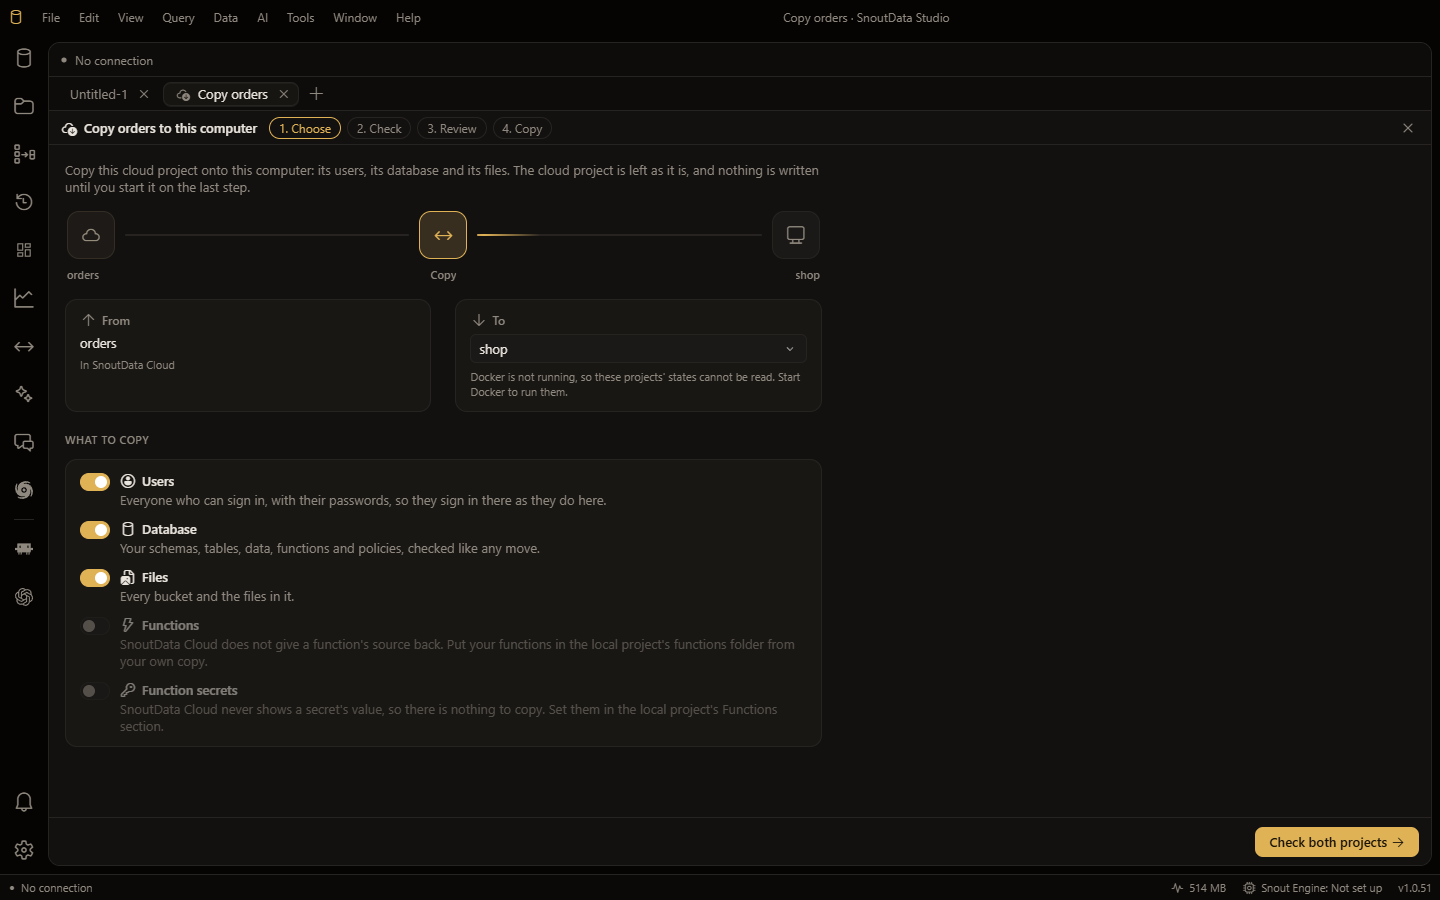
Task: Go to step 2. Check
Action: pyautogui.click(x=379, y=129)
